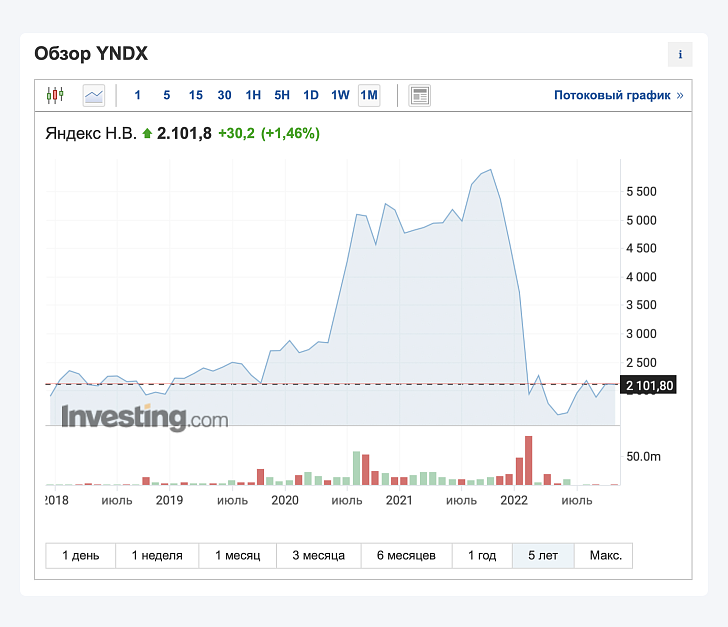Show the 6 месяцев range
Screen dimensions: 728x627
[406, 555]
